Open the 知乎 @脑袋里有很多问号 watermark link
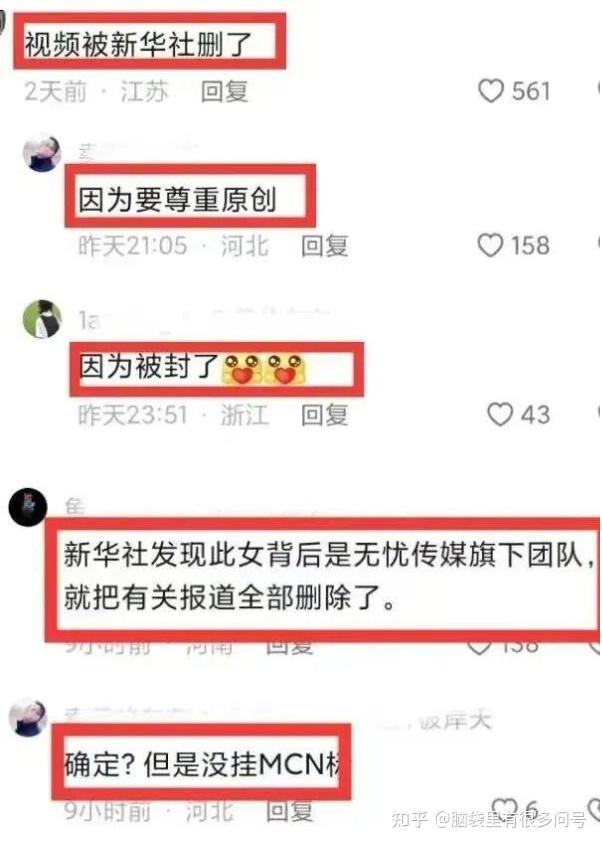602x845 pixels. [489, 820]
